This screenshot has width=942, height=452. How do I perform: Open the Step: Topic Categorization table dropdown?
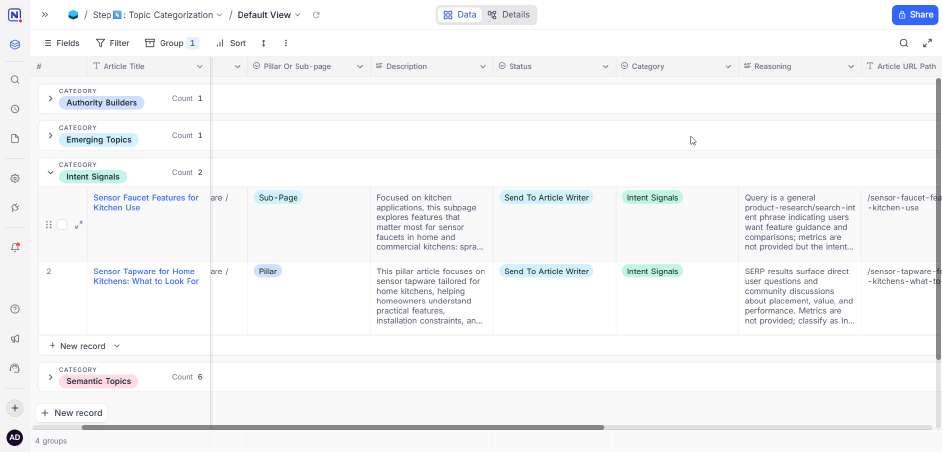pos(157,15)
